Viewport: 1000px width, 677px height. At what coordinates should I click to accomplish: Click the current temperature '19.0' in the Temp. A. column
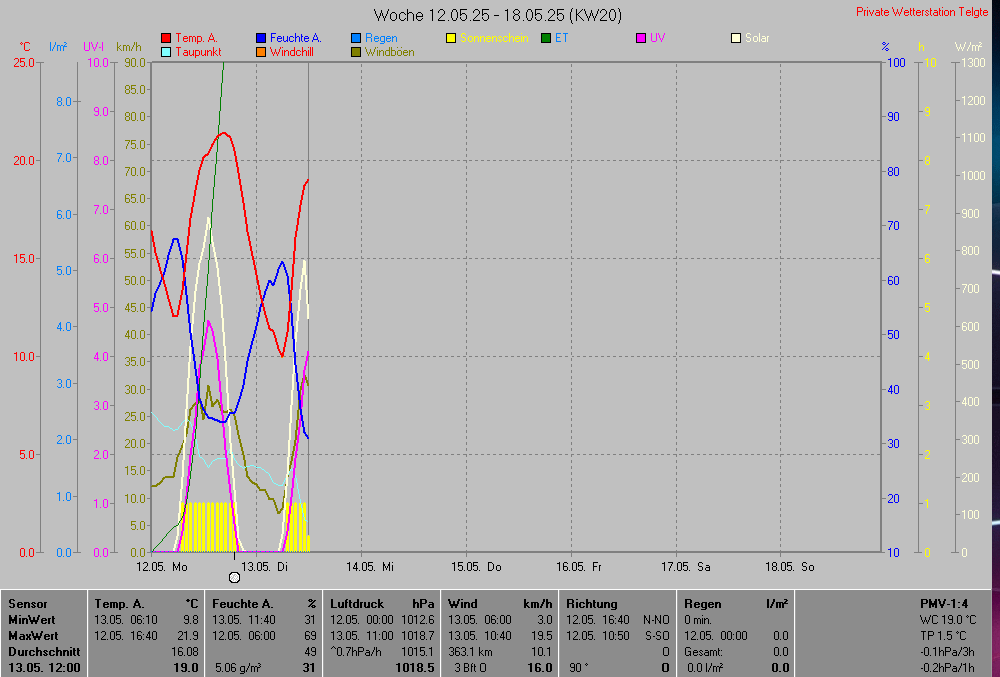186,668
